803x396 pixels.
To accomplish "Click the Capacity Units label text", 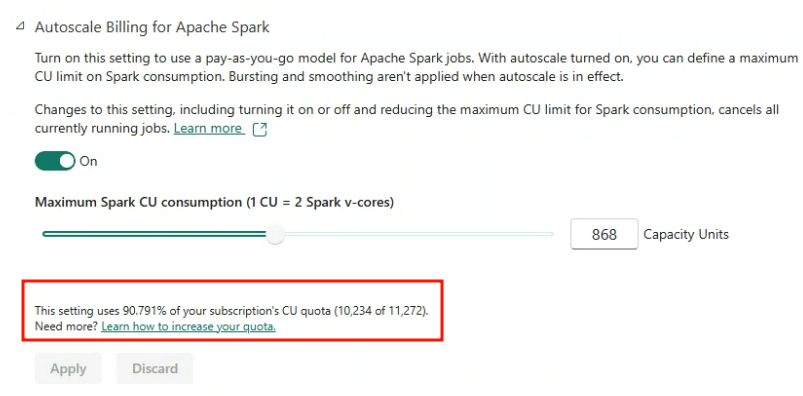I will coord(686,235).
